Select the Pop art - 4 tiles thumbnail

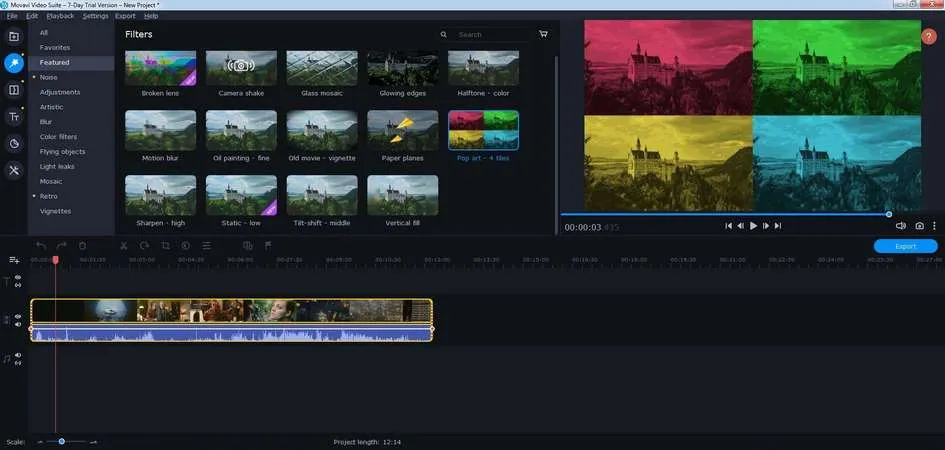tap(483, 130)
